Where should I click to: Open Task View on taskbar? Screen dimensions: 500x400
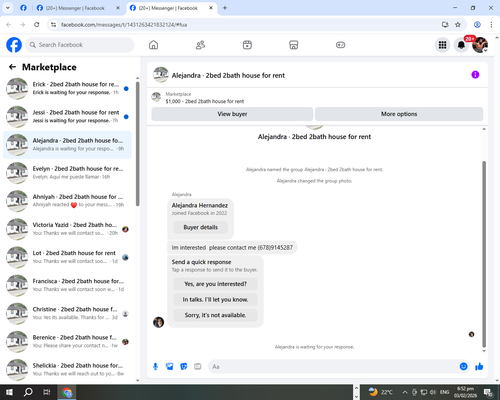tap(47, 392)
